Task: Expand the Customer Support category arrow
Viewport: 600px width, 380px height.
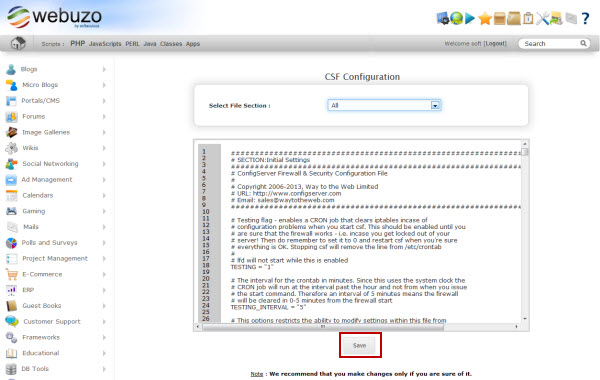Action: pyautogui.click(x=104, y=321)
